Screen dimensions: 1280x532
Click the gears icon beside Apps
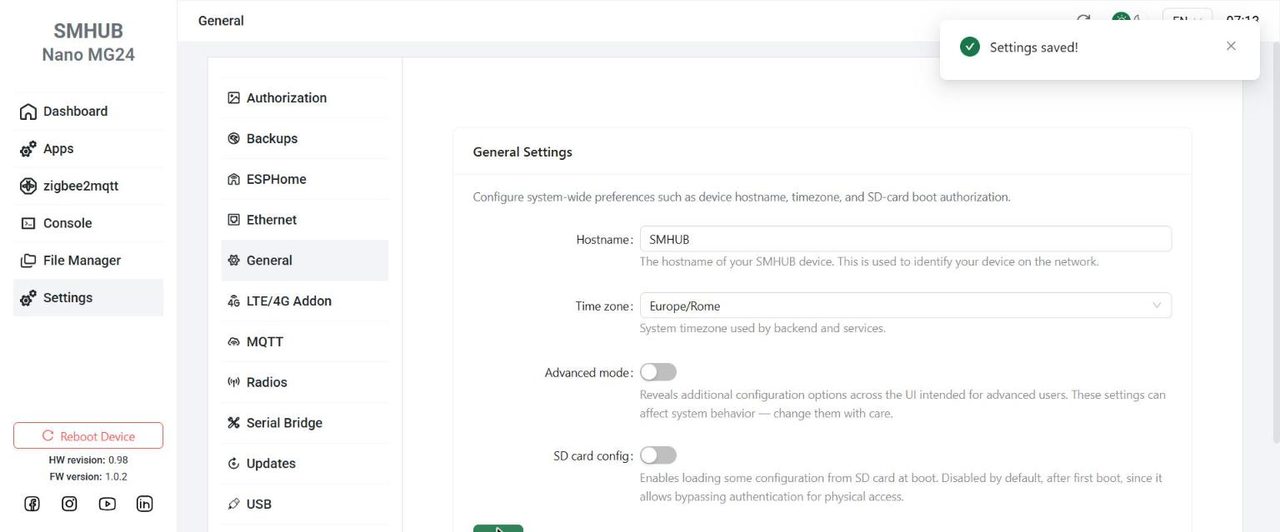pyautogui.click(x=28, y=149)
